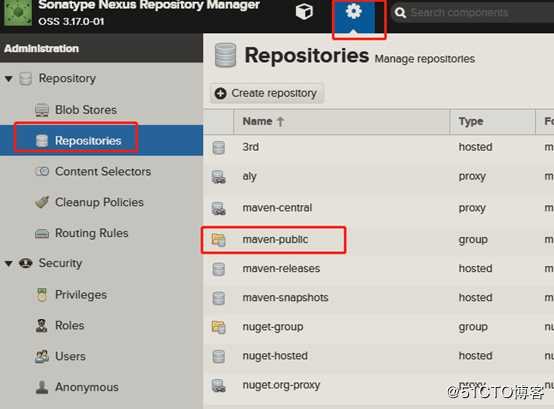Click the nuget.org-proxy row icon
This screenshot has height=409, width=554.
click(219, 385)
